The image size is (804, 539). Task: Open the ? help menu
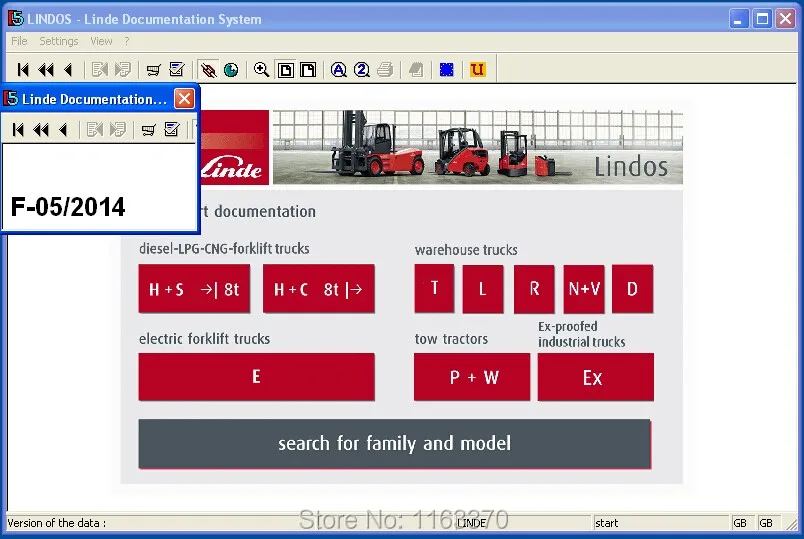click(x=127, y=41)
